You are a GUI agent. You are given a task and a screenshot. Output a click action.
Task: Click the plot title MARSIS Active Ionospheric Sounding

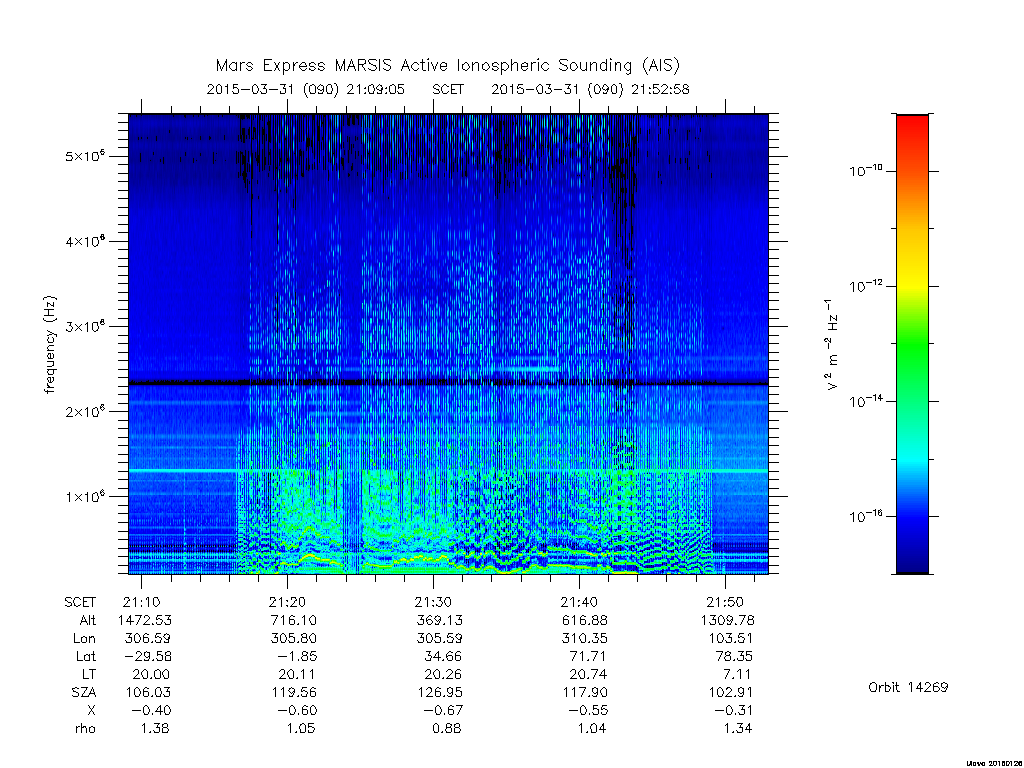tap(447, 66)
